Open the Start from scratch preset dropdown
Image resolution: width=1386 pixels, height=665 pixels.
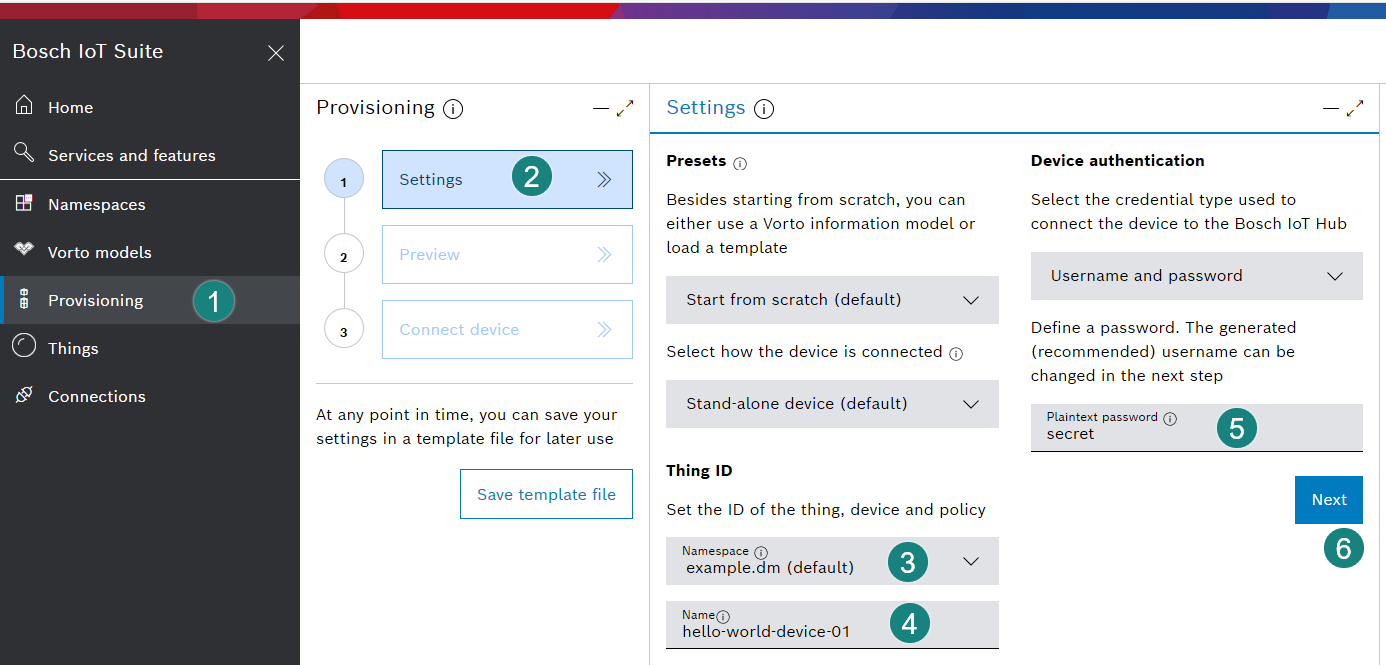click(x=832, y=300)
